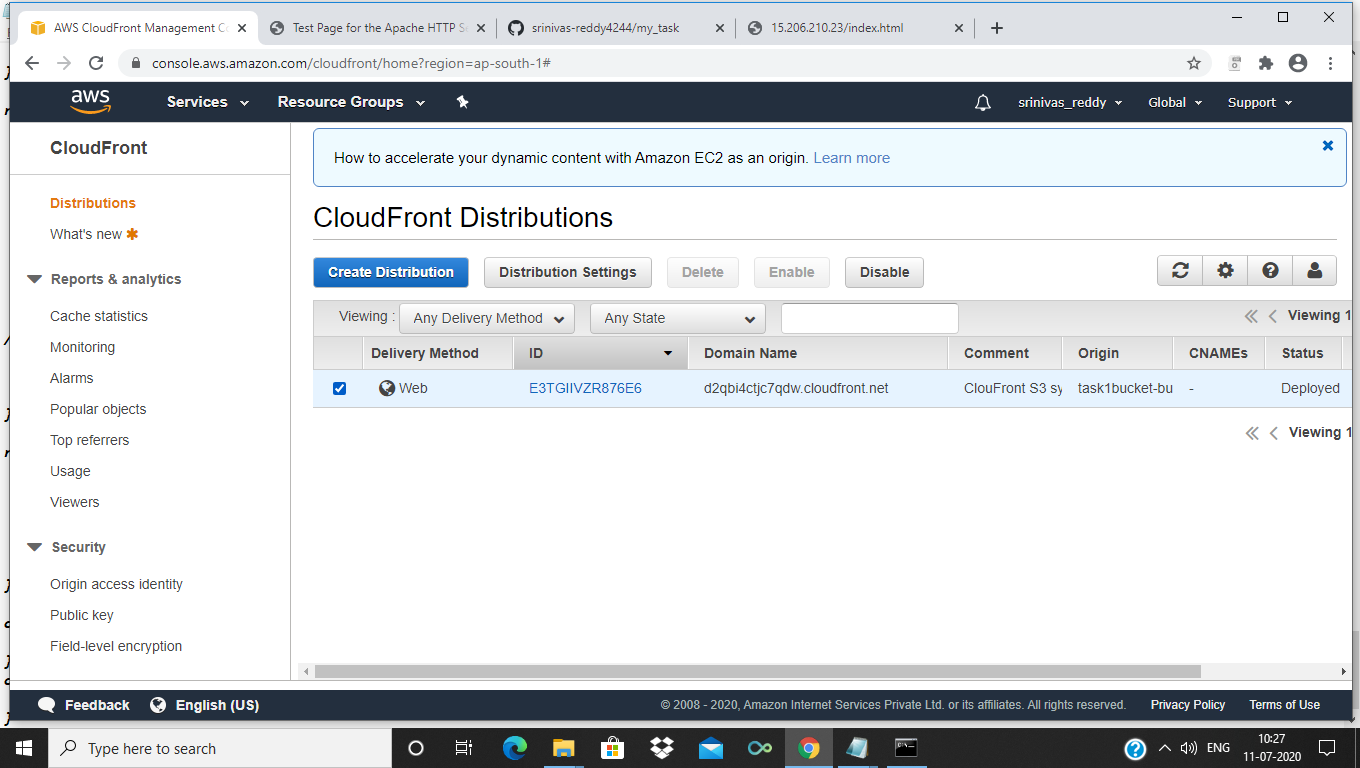
Task: Open the volume control in system tray
Action: 1189,748
